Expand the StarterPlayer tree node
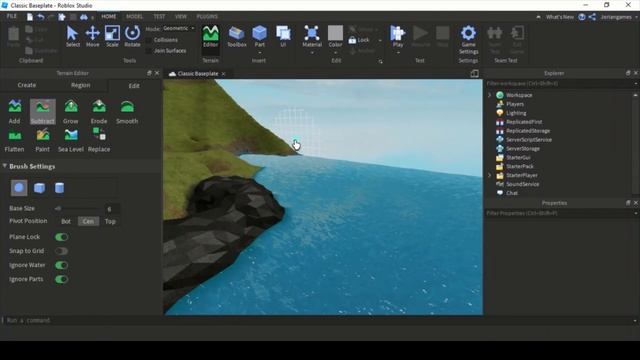 489,176
